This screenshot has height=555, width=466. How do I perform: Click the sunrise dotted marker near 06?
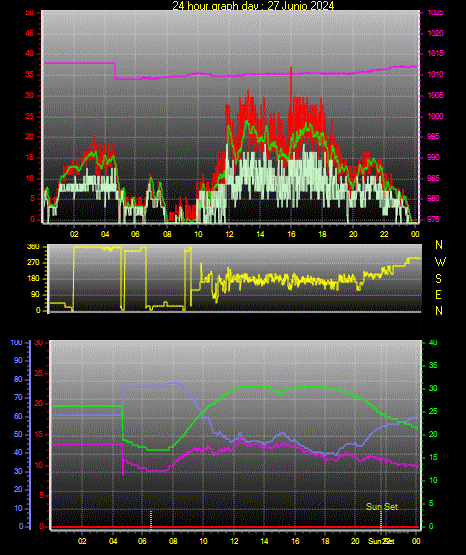[151, 519]
